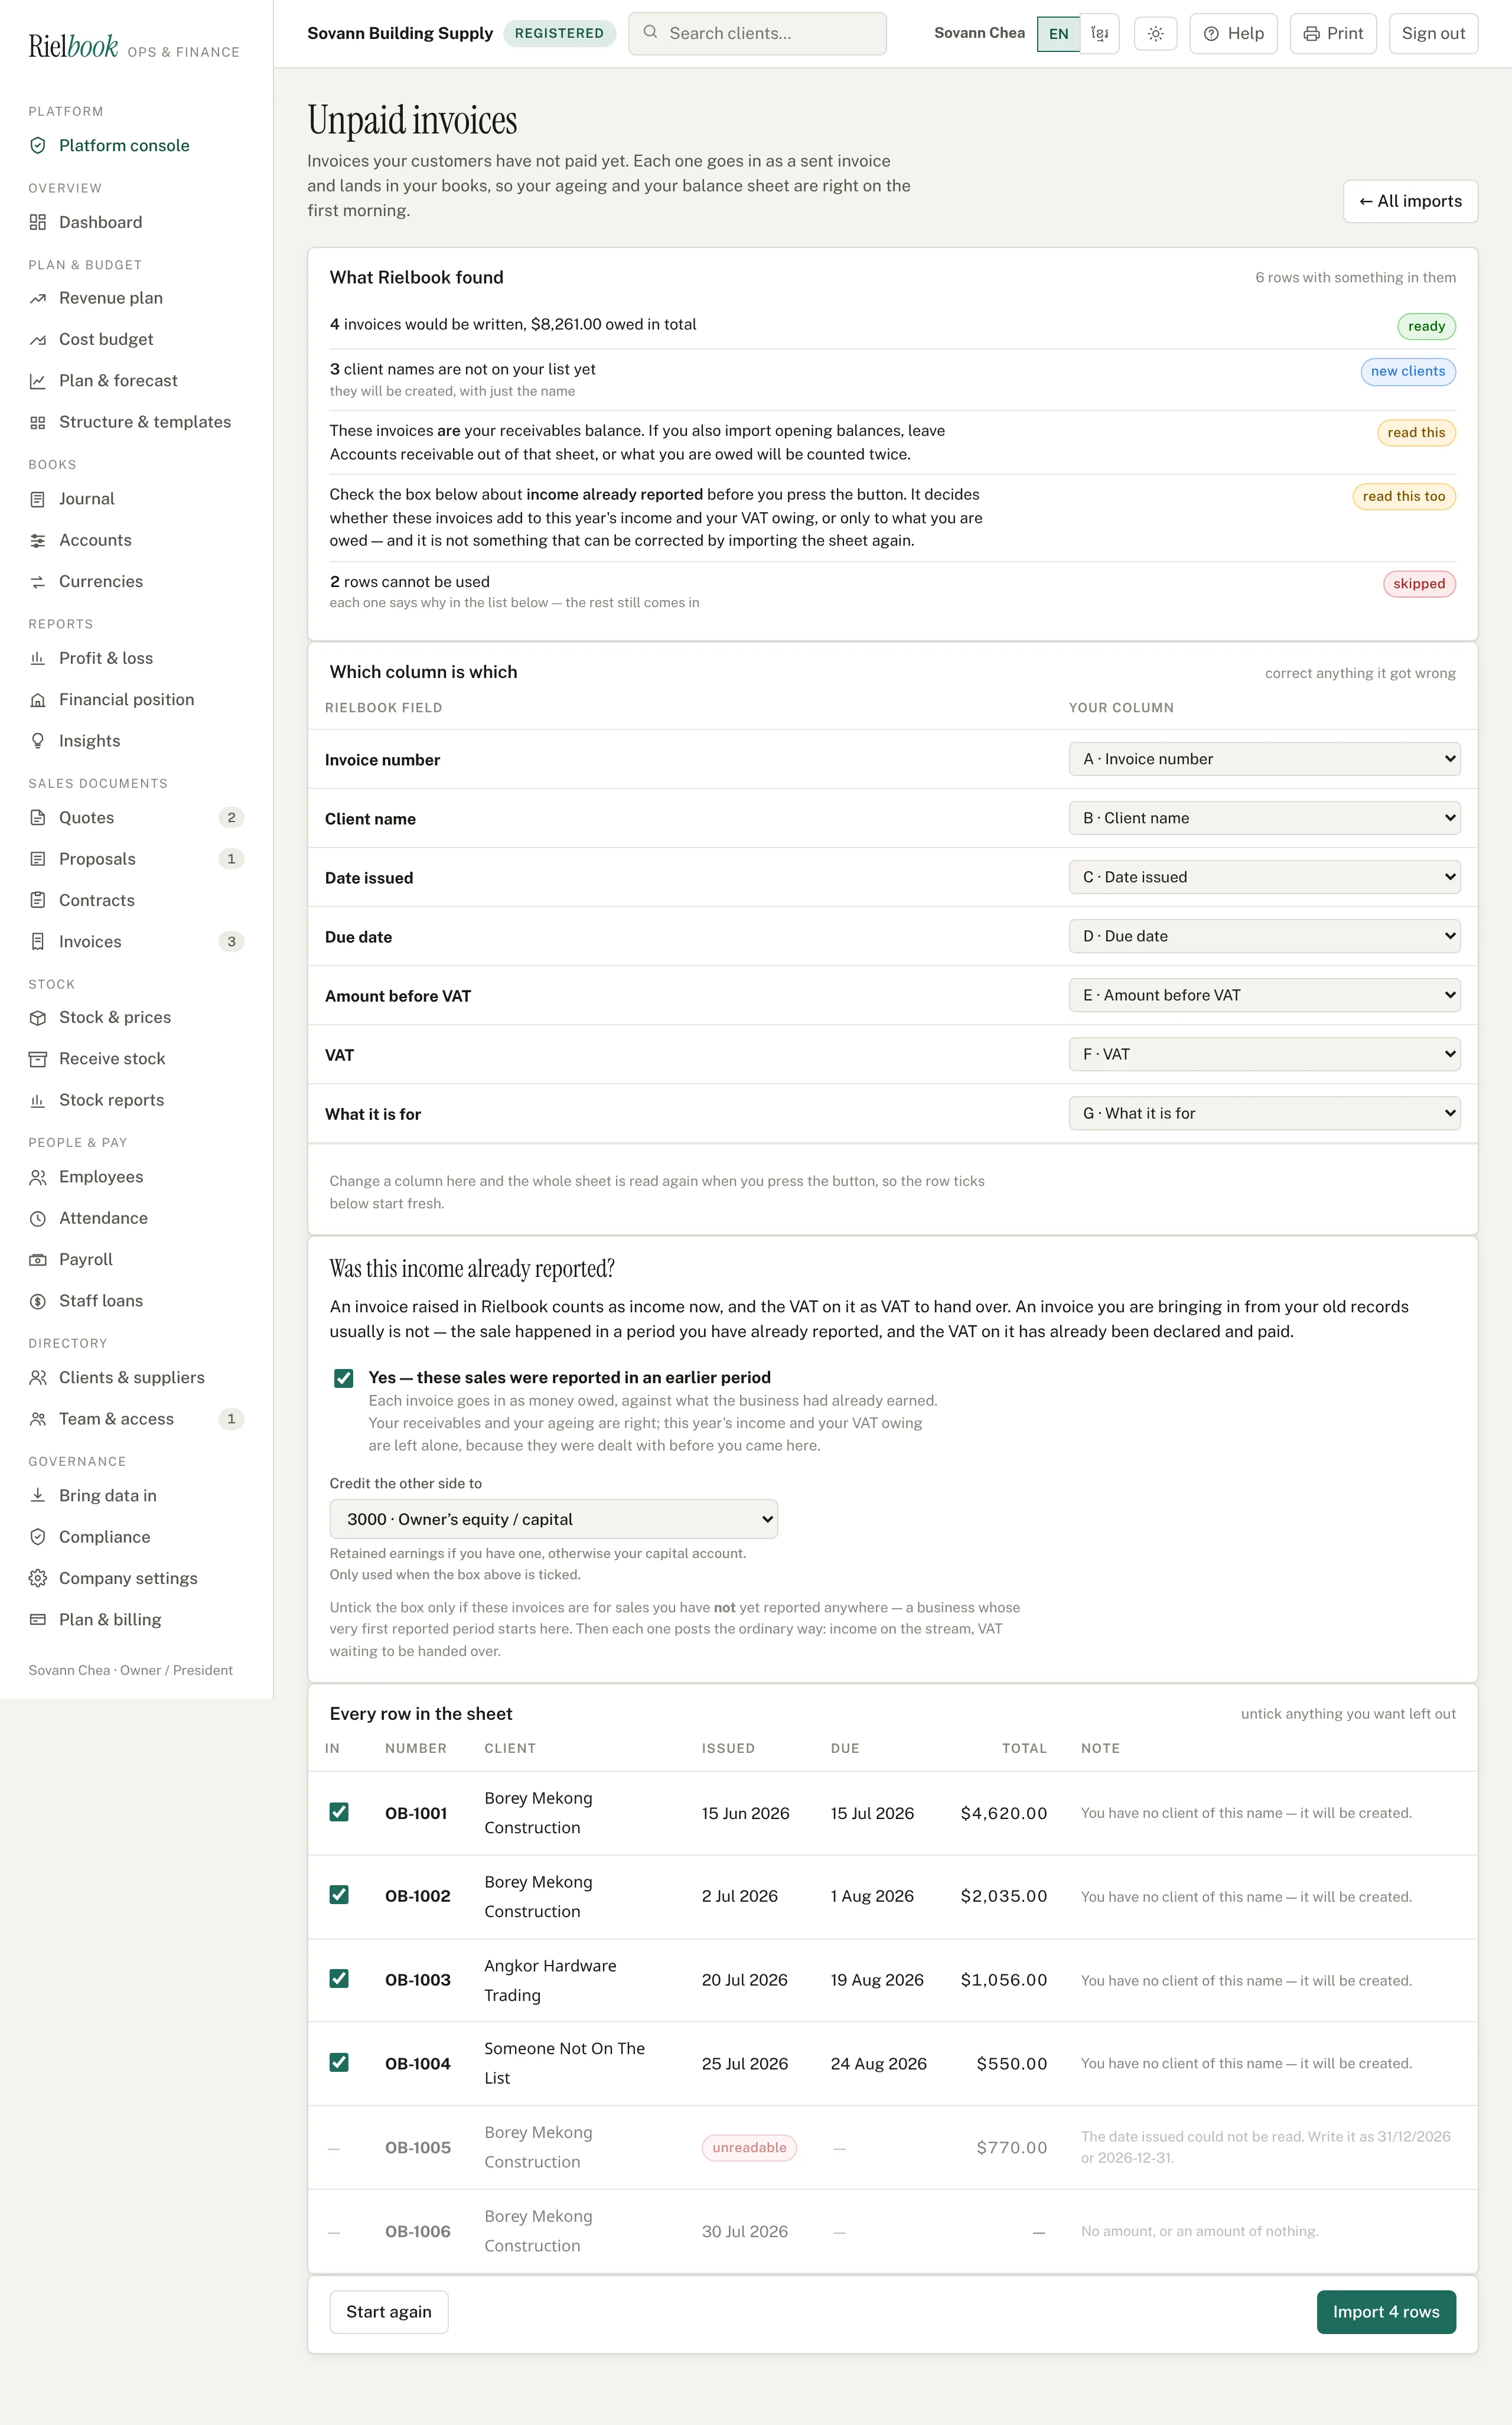This screenshot has width=1512, height=2425.
Task: Click the Sign out button
Action: pyautogui.click(x=1433, y=34)
